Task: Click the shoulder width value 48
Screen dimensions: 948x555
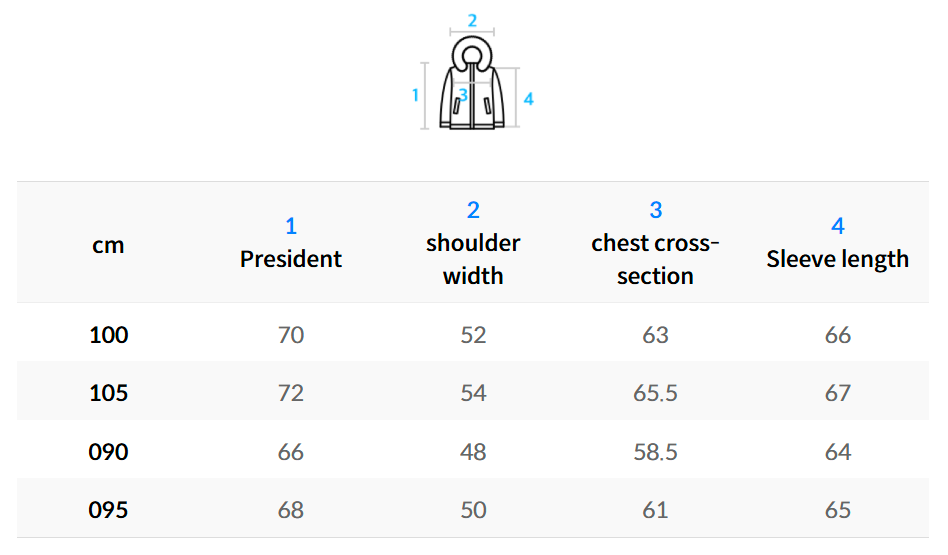Action: pyautogui.click(x=473, y=451)
